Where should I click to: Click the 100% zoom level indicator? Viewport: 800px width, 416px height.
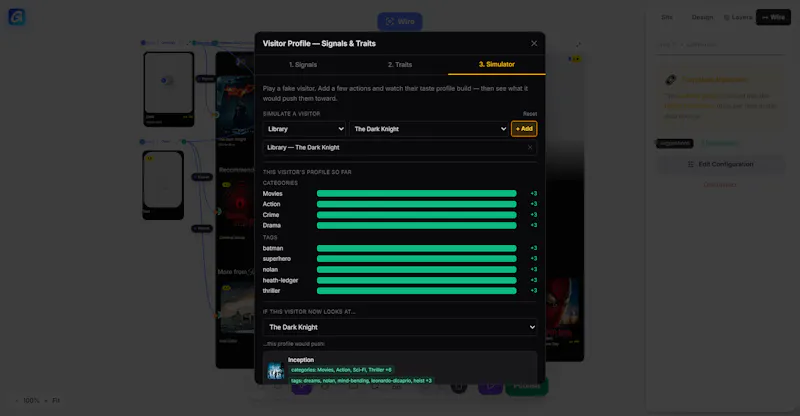coord(31,401)
